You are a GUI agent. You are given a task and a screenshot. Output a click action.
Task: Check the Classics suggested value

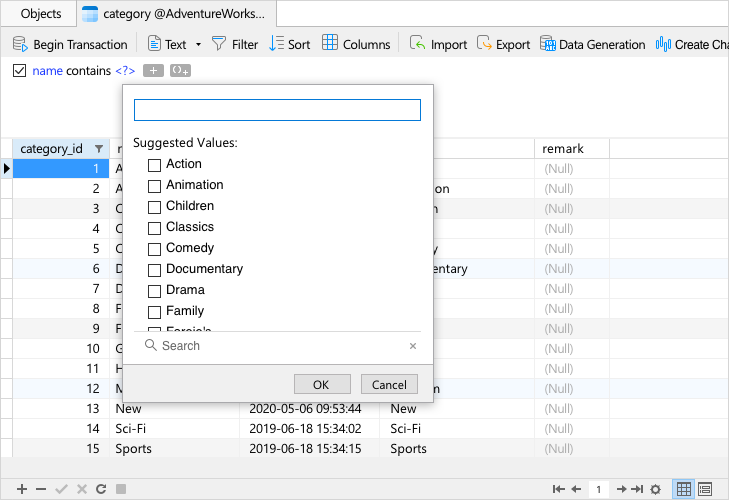pyautogui.click(x=154, y=227)
